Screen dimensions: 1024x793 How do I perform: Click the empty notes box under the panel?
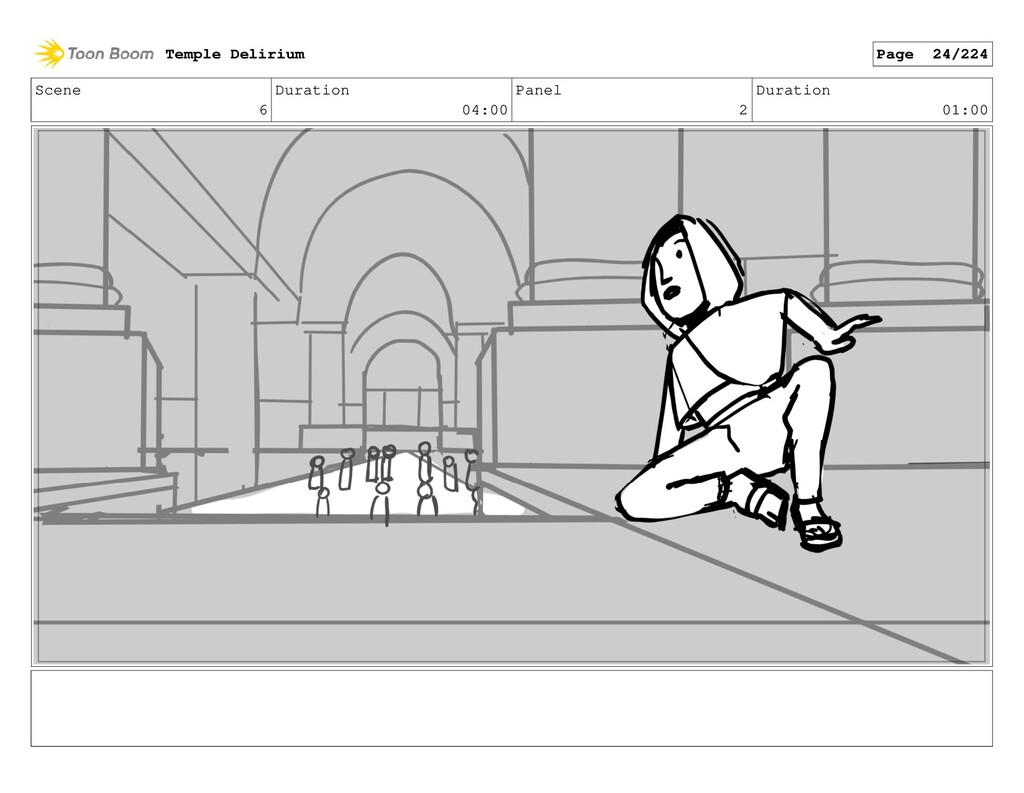pos(511,708)
